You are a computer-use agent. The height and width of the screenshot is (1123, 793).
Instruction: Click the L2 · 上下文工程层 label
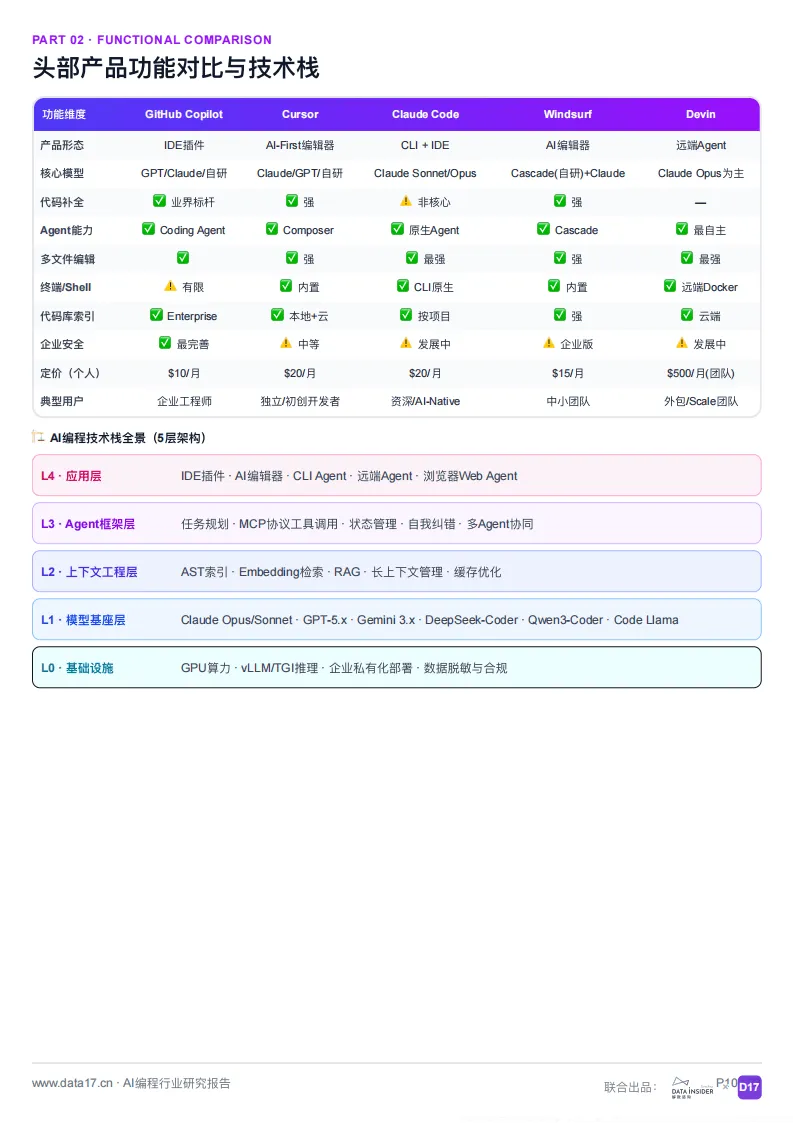click(89, 572)
